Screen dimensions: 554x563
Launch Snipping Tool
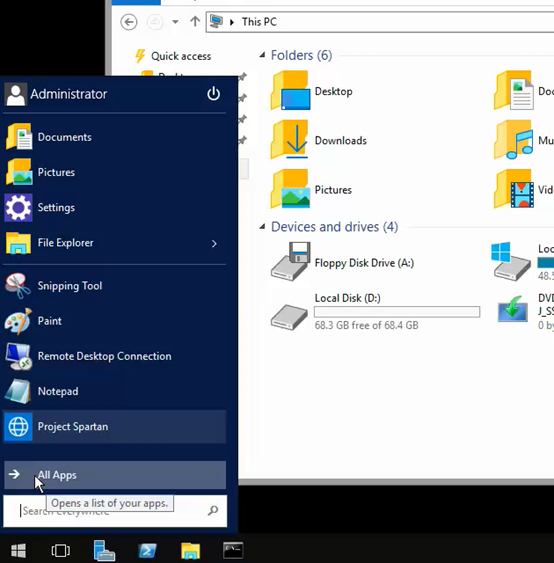pyautogui.click(x=115, y=285)
